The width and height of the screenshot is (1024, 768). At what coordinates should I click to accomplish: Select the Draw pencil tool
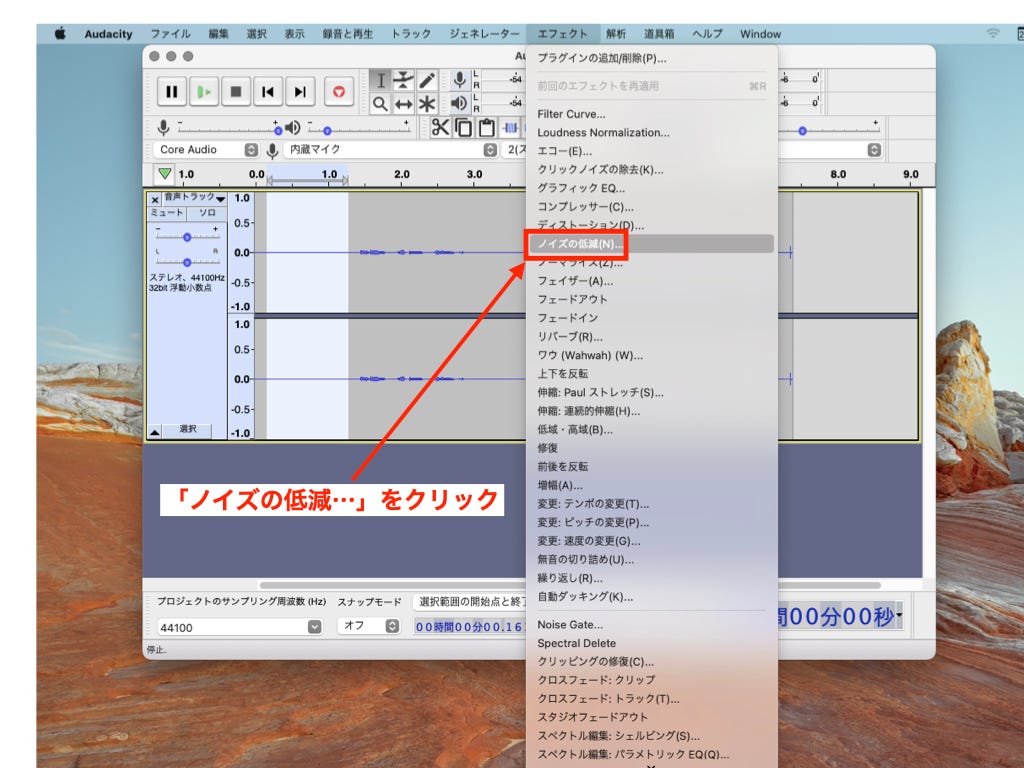pyautogui.click(x=427, y=80)
